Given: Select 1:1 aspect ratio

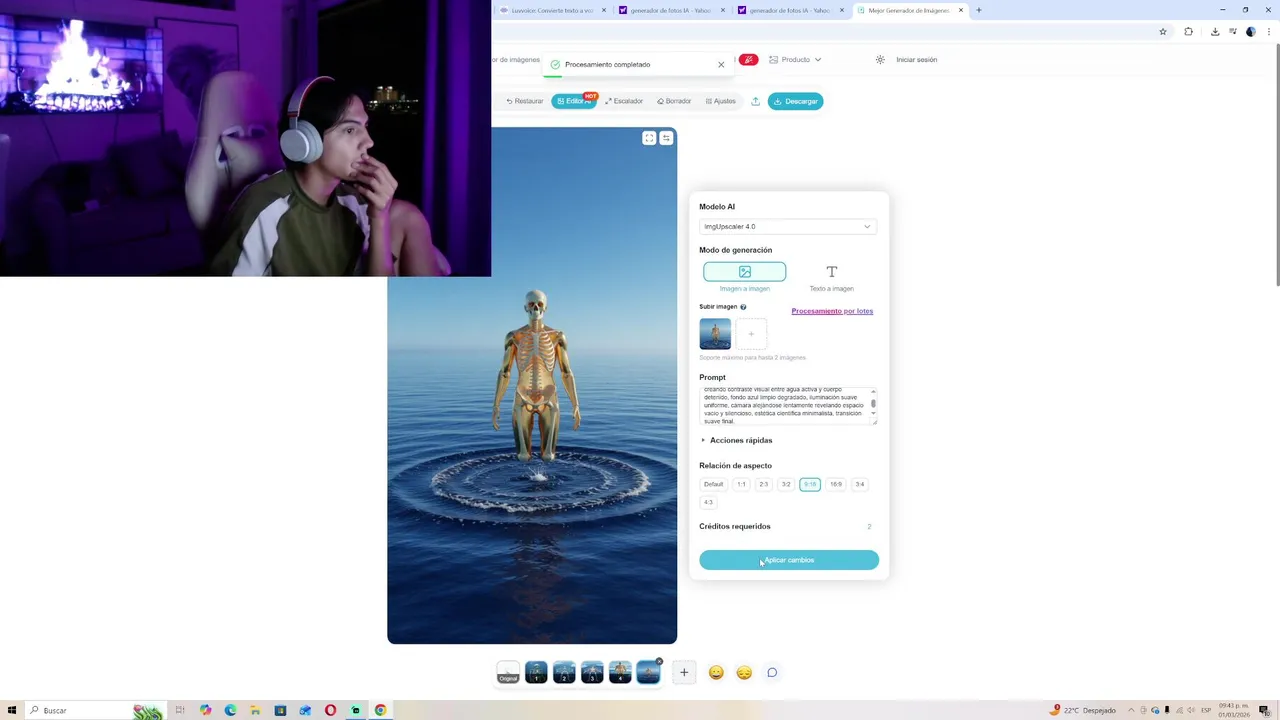Looking at the screenshot, I should (x=741, y=484).
